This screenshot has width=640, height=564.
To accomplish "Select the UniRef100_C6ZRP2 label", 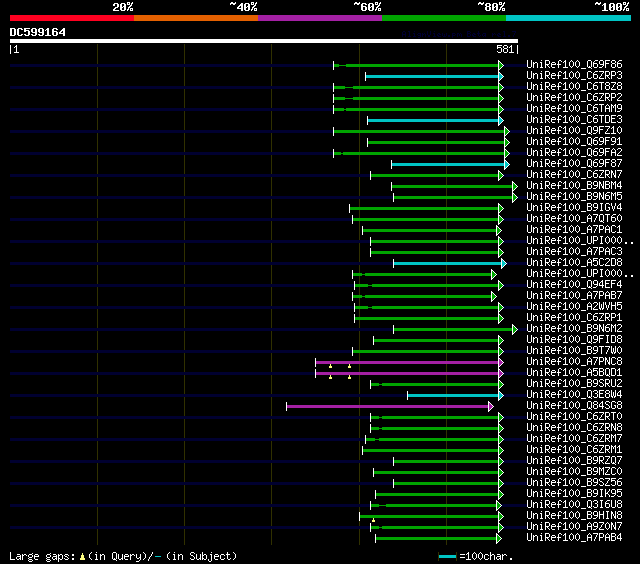I will [574, 98].
